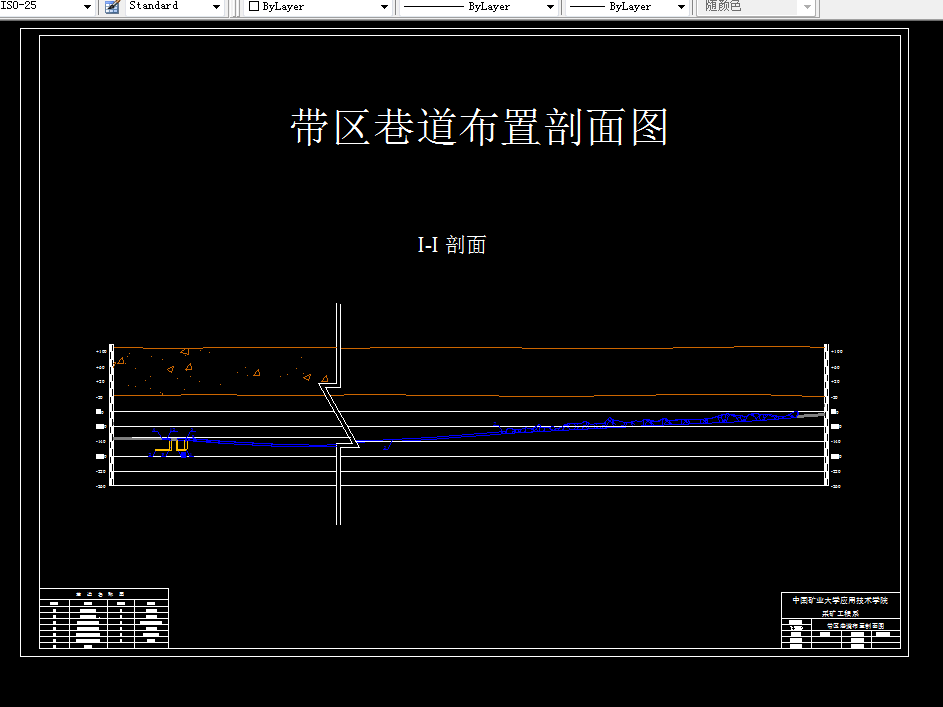Click the ByLayer color swatch box
The height and width of the screenshot is (707, 943).
tap(254, 6)
